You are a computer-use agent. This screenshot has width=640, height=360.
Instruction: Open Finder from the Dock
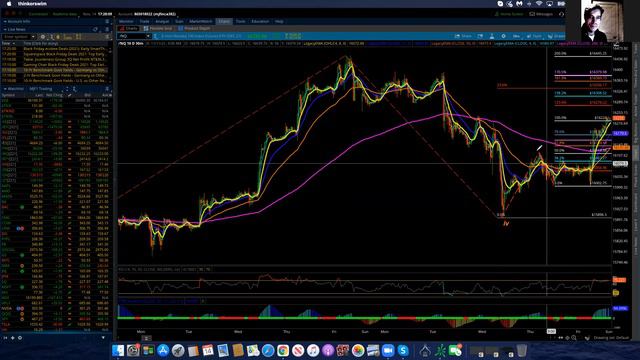point(118,351)
